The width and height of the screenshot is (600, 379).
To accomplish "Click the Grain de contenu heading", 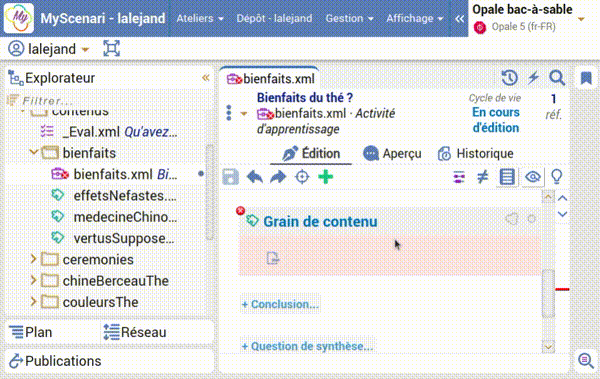I will click(x=320, y=222).
